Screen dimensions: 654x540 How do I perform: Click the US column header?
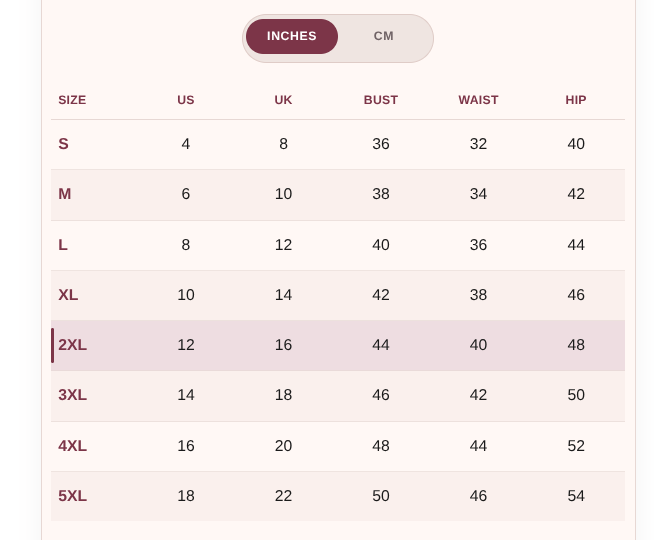[x=186, y=100]
